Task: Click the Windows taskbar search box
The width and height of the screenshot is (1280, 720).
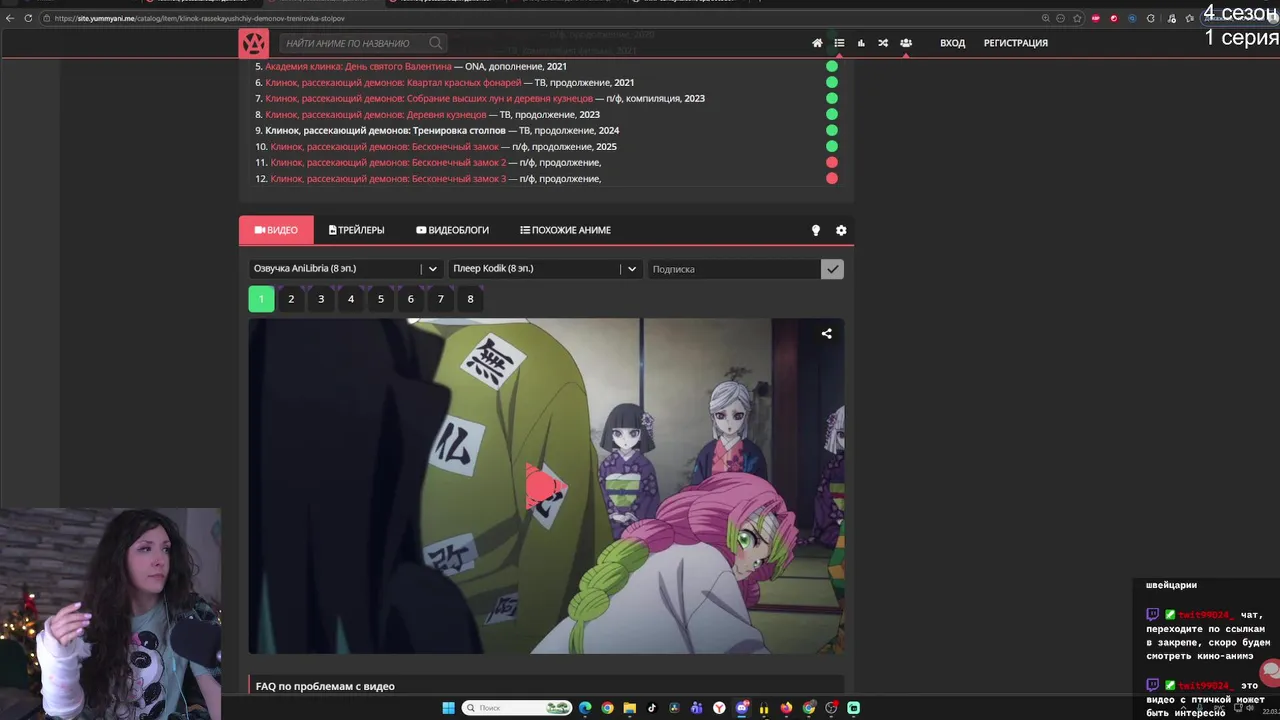Action: click(517, 708)
